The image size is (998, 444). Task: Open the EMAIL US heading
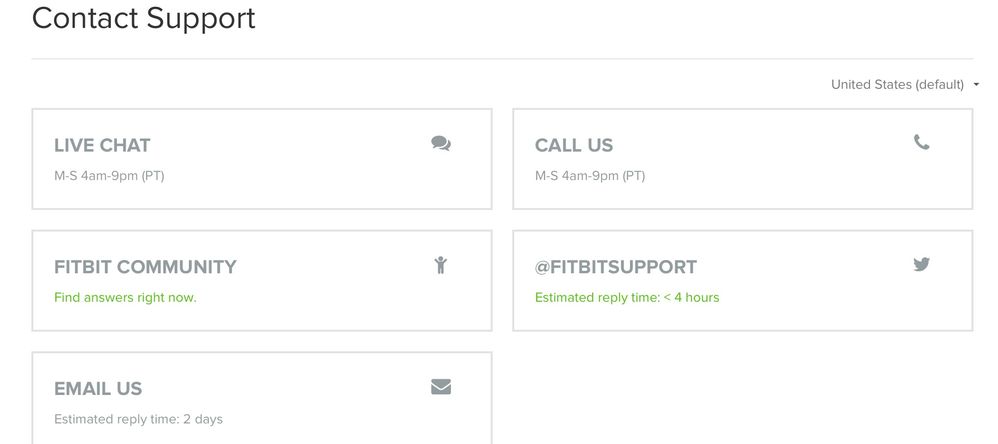(98, 389)
